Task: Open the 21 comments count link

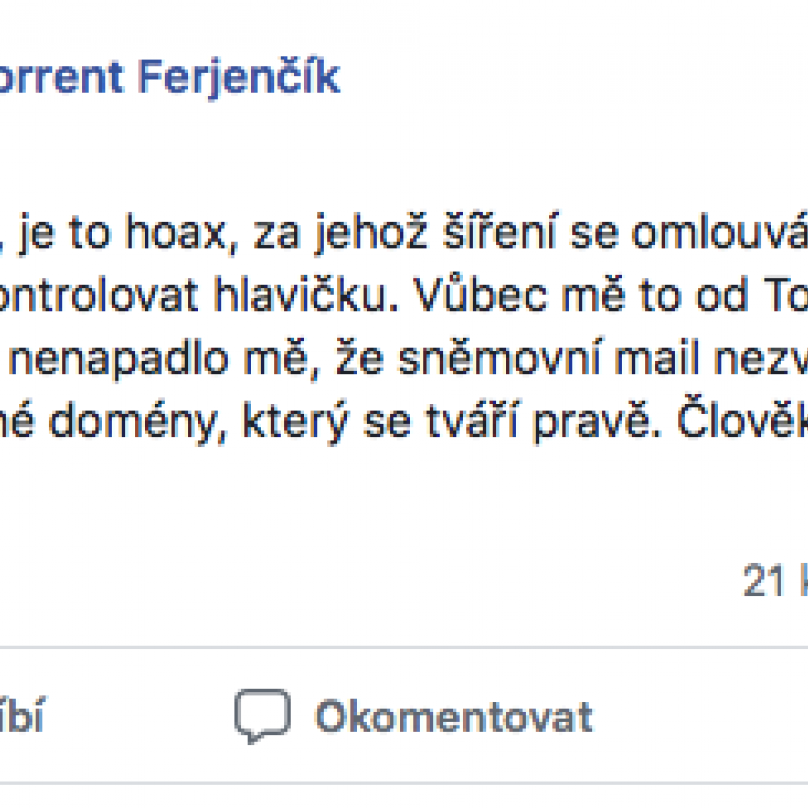Action: (775, 580)
